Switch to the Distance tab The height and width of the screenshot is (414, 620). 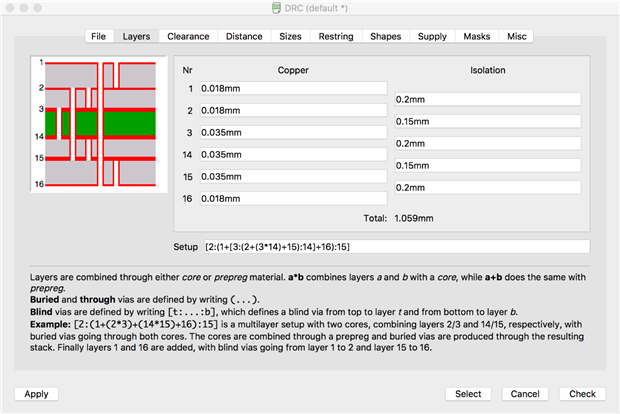tap(244, 36)
